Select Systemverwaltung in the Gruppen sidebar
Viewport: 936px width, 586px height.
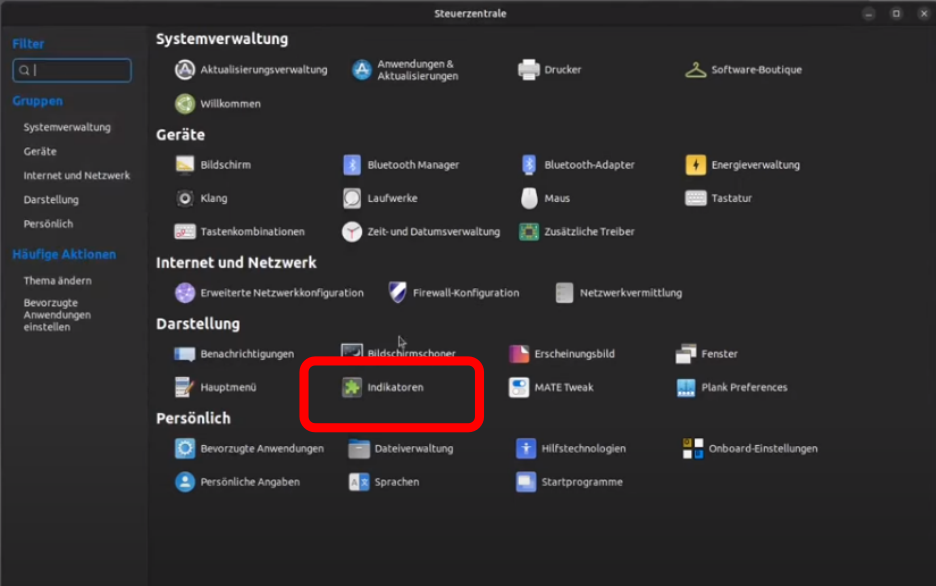click(x=67, y=128)
